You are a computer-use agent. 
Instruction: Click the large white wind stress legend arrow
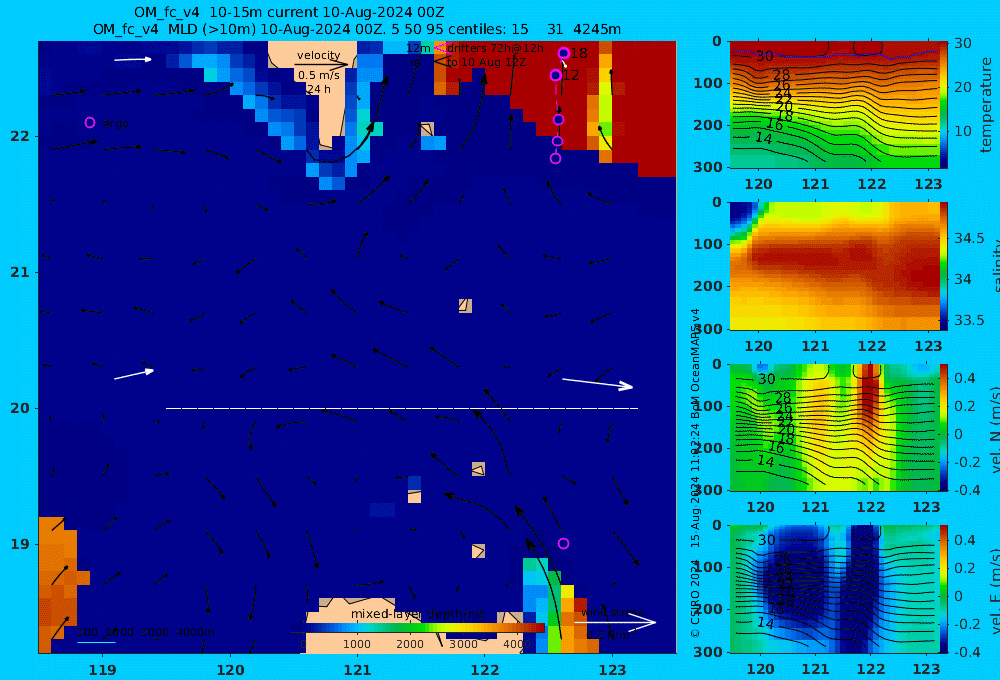pyautogui.click(x=615, y=622)
